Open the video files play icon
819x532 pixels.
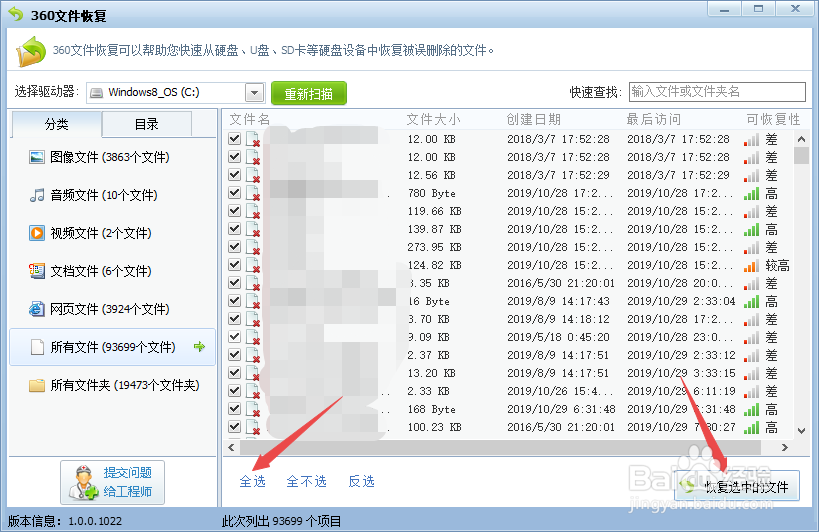click(37, 233)
